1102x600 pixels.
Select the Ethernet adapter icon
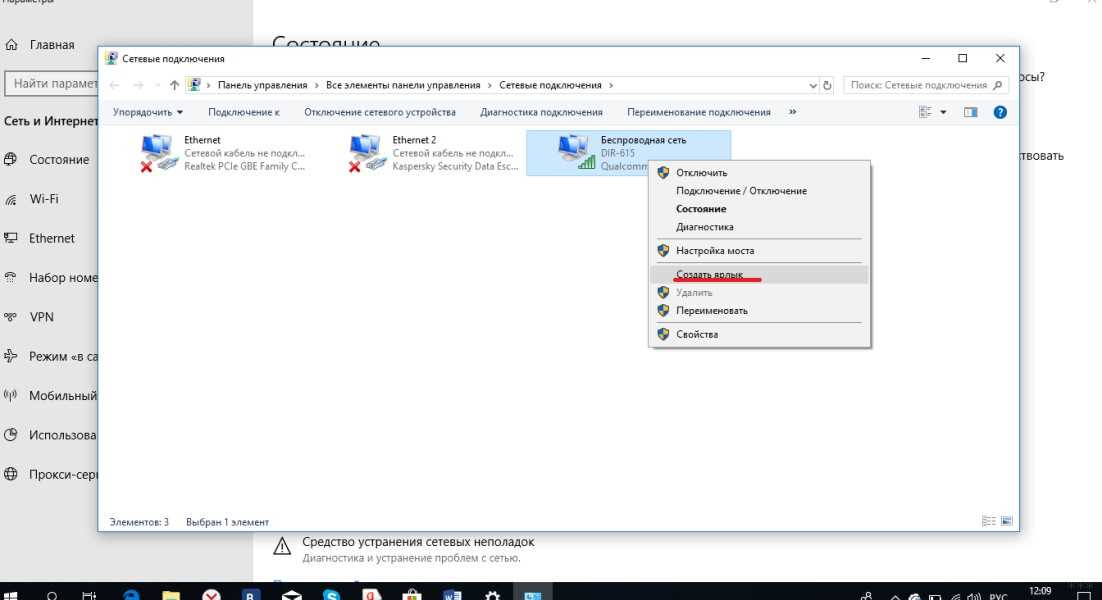pos(158,153)
